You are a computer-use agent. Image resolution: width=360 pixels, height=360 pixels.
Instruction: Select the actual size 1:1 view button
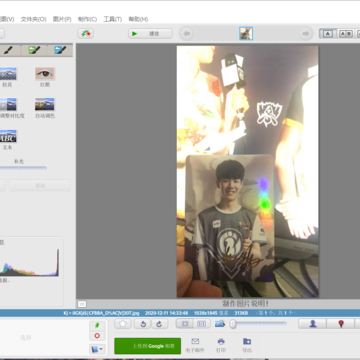pos(202,324)
